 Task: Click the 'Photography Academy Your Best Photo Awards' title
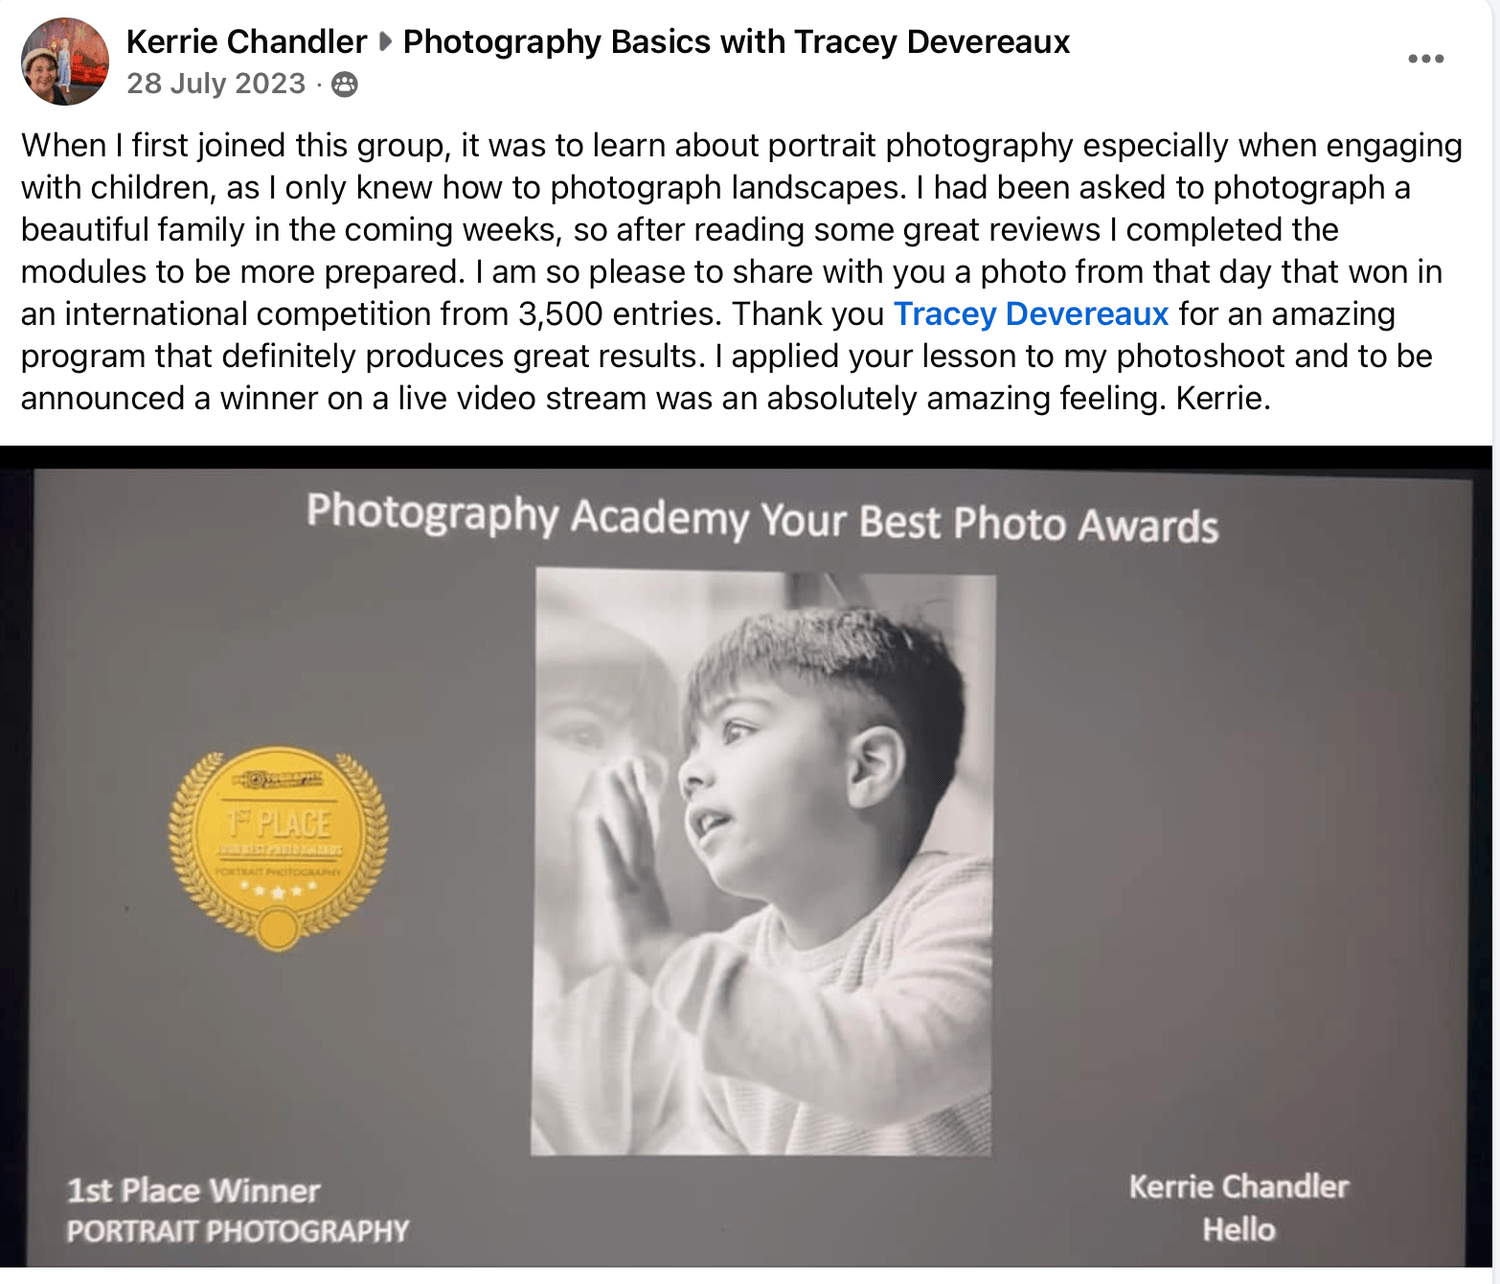pyautogui.click(x=762, y=518)
